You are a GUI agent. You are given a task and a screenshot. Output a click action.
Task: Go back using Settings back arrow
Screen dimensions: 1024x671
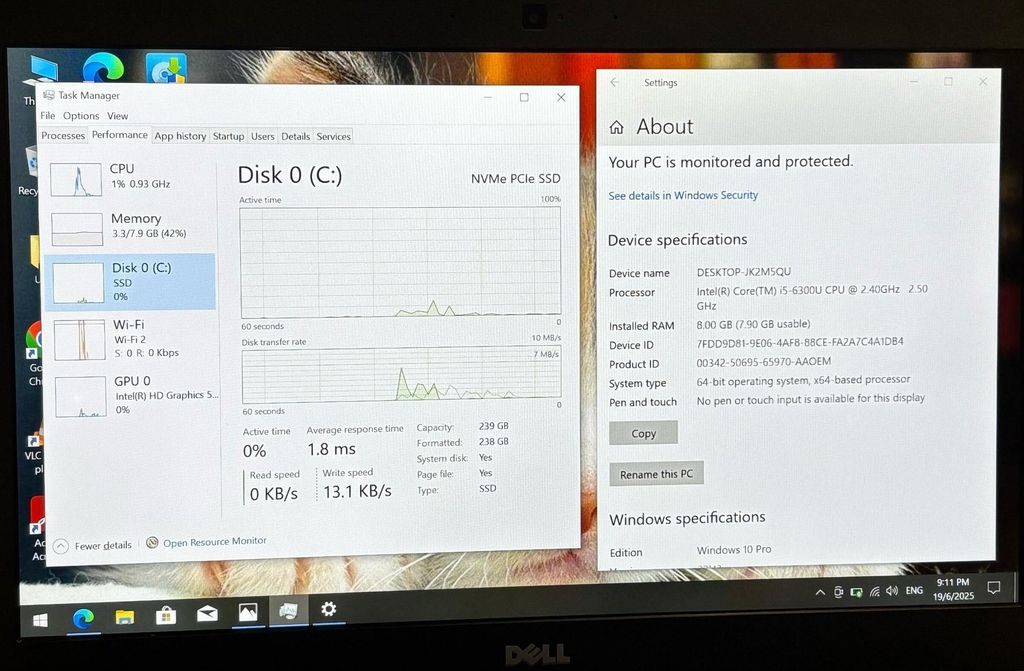(614, 83)
